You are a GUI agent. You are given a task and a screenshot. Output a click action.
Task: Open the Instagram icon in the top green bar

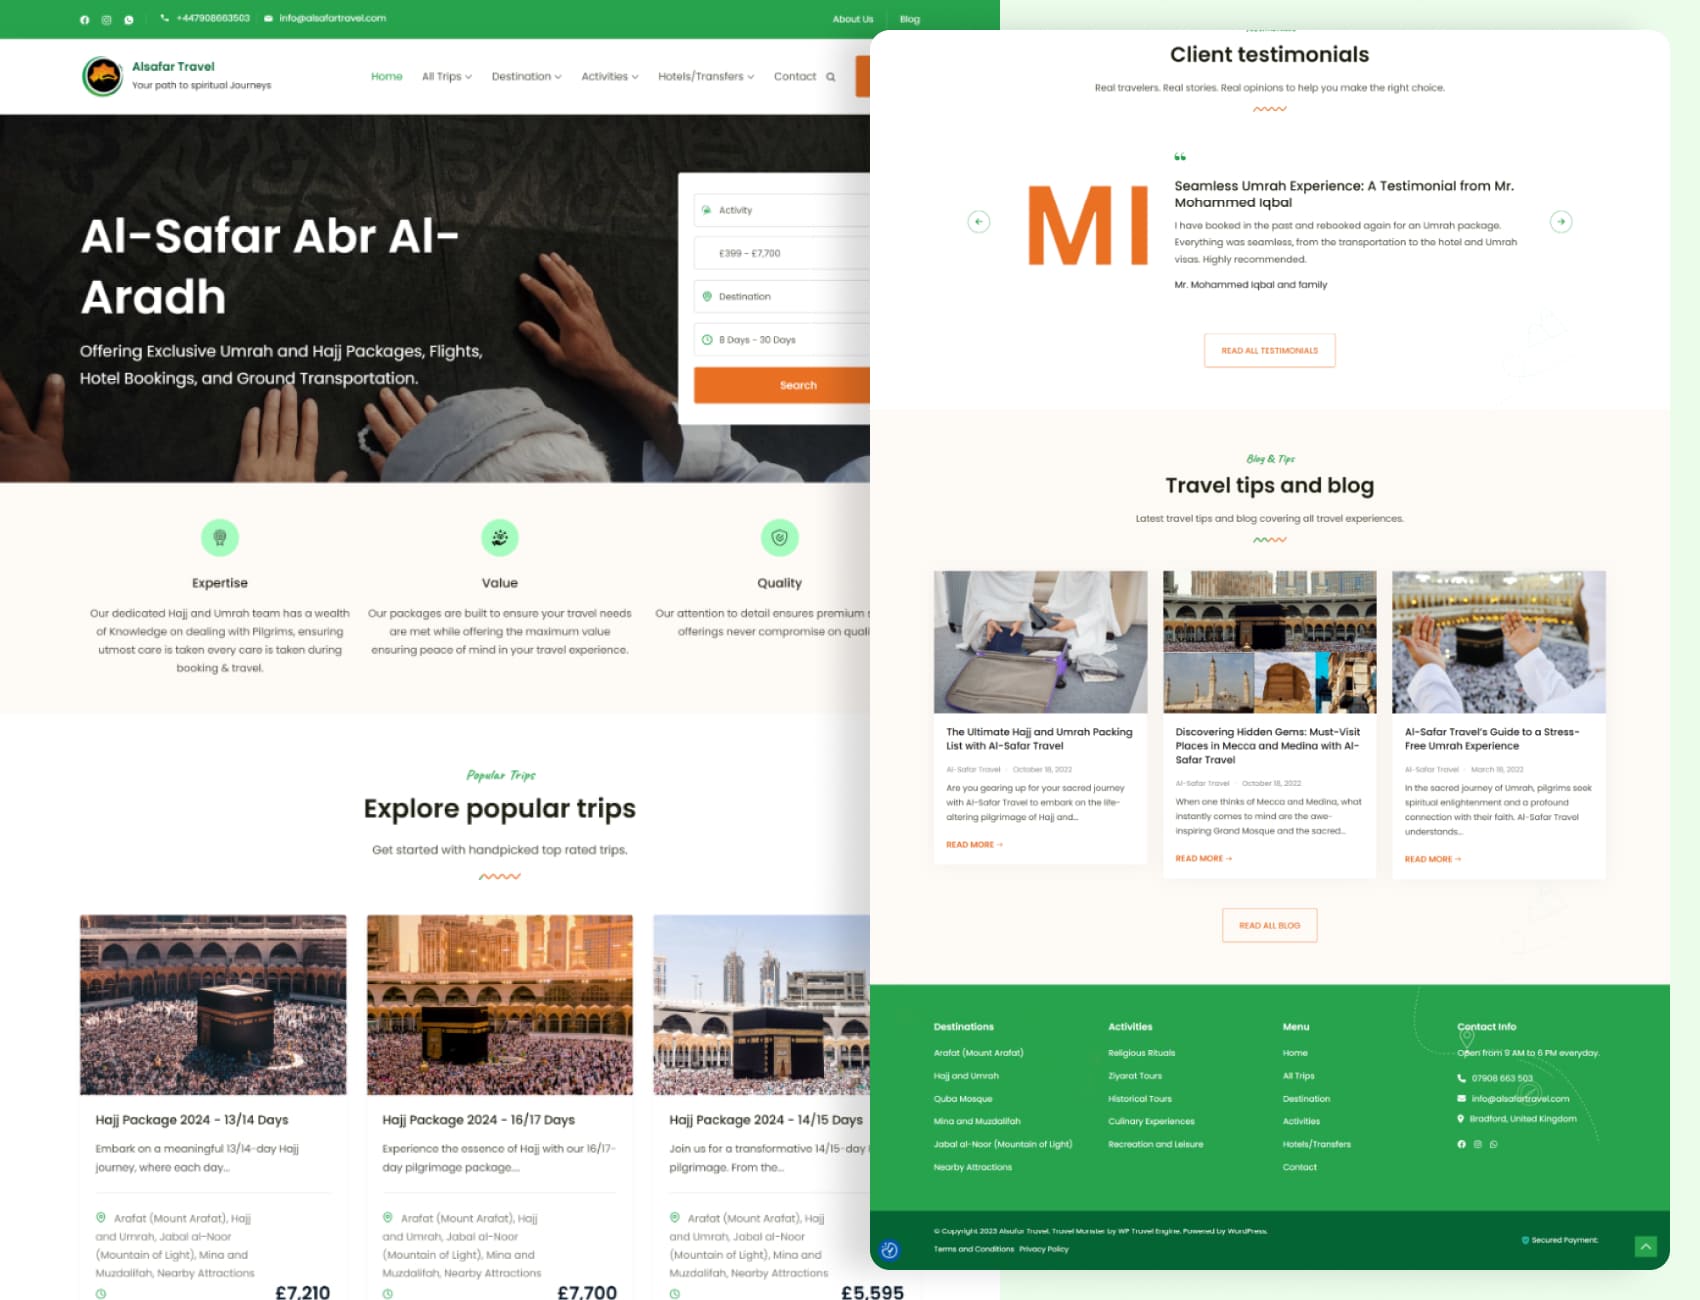[106, 19]
